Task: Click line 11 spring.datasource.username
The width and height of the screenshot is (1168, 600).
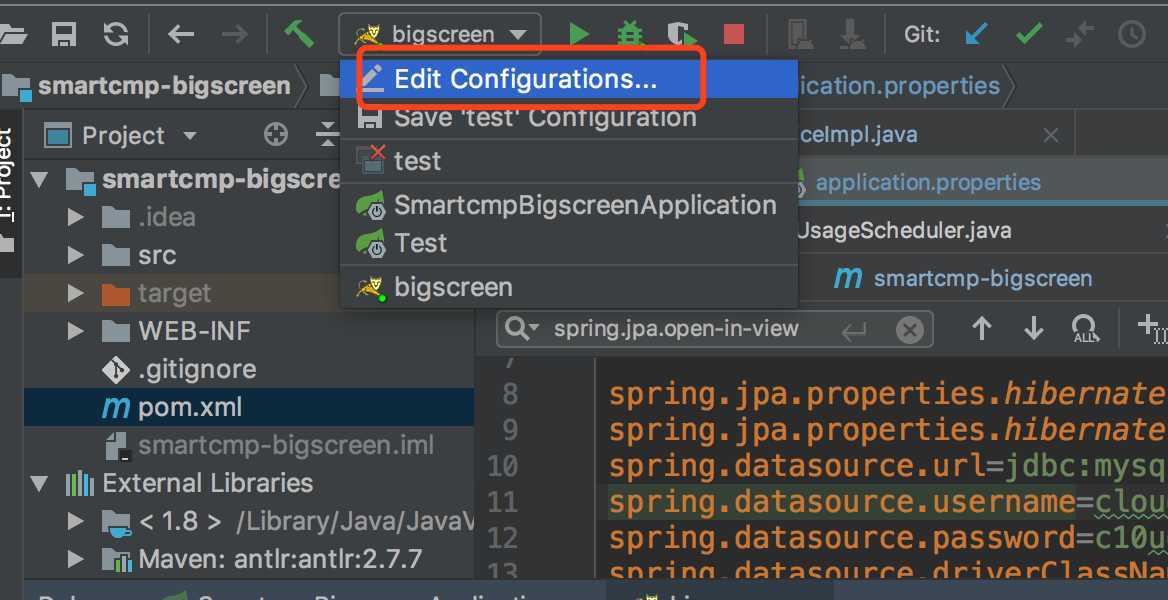Action: 842,502
